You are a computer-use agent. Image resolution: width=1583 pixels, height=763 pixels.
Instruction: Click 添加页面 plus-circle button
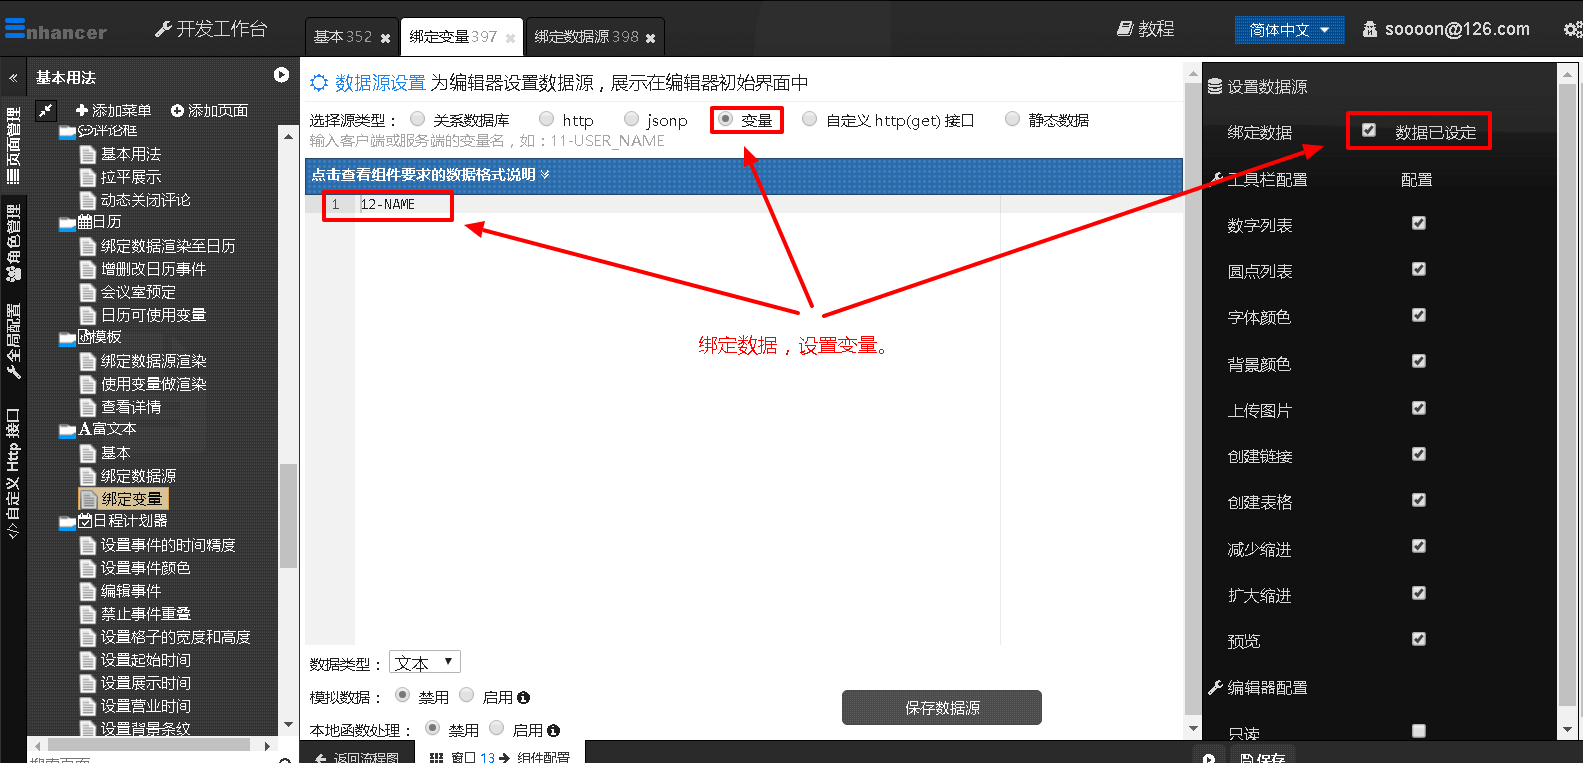(x=209, y=110)
